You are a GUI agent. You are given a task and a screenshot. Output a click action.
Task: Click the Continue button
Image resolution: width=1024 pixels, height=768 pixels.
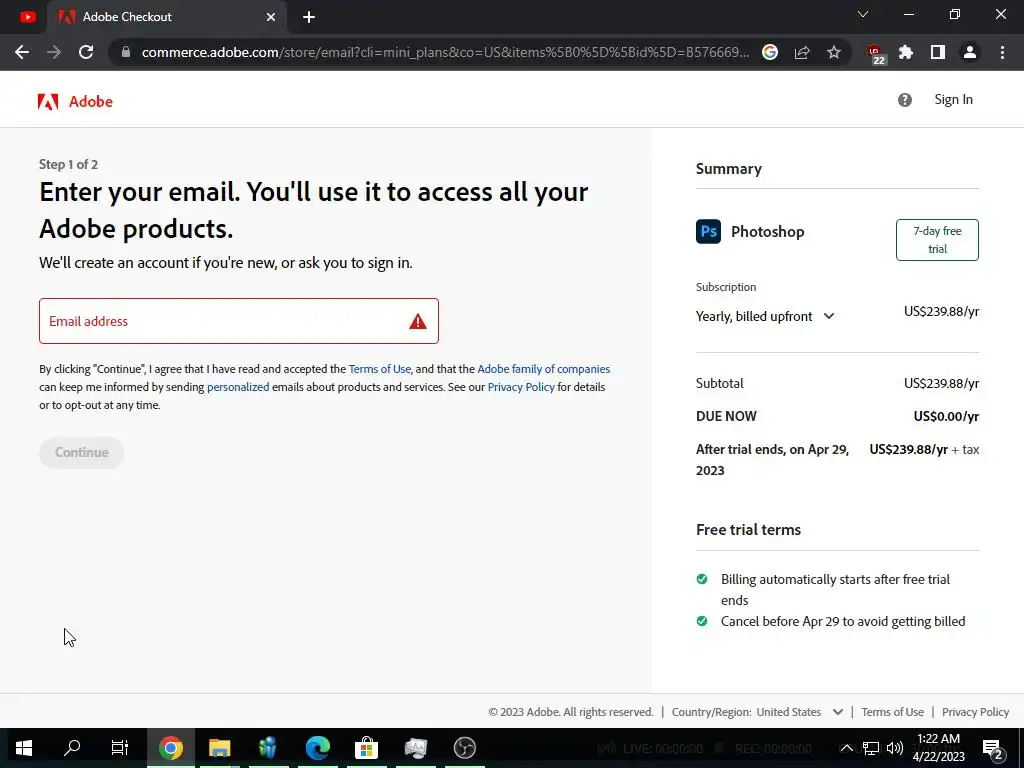(82, 453)
